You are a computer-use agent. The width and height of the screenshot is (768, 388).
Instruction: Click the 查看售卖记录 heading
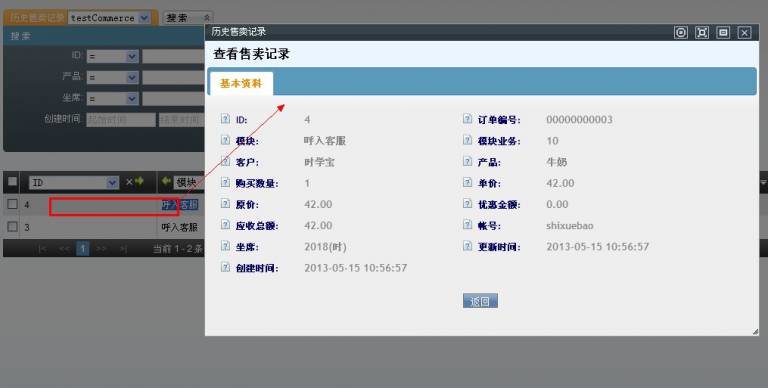point(251,54)
